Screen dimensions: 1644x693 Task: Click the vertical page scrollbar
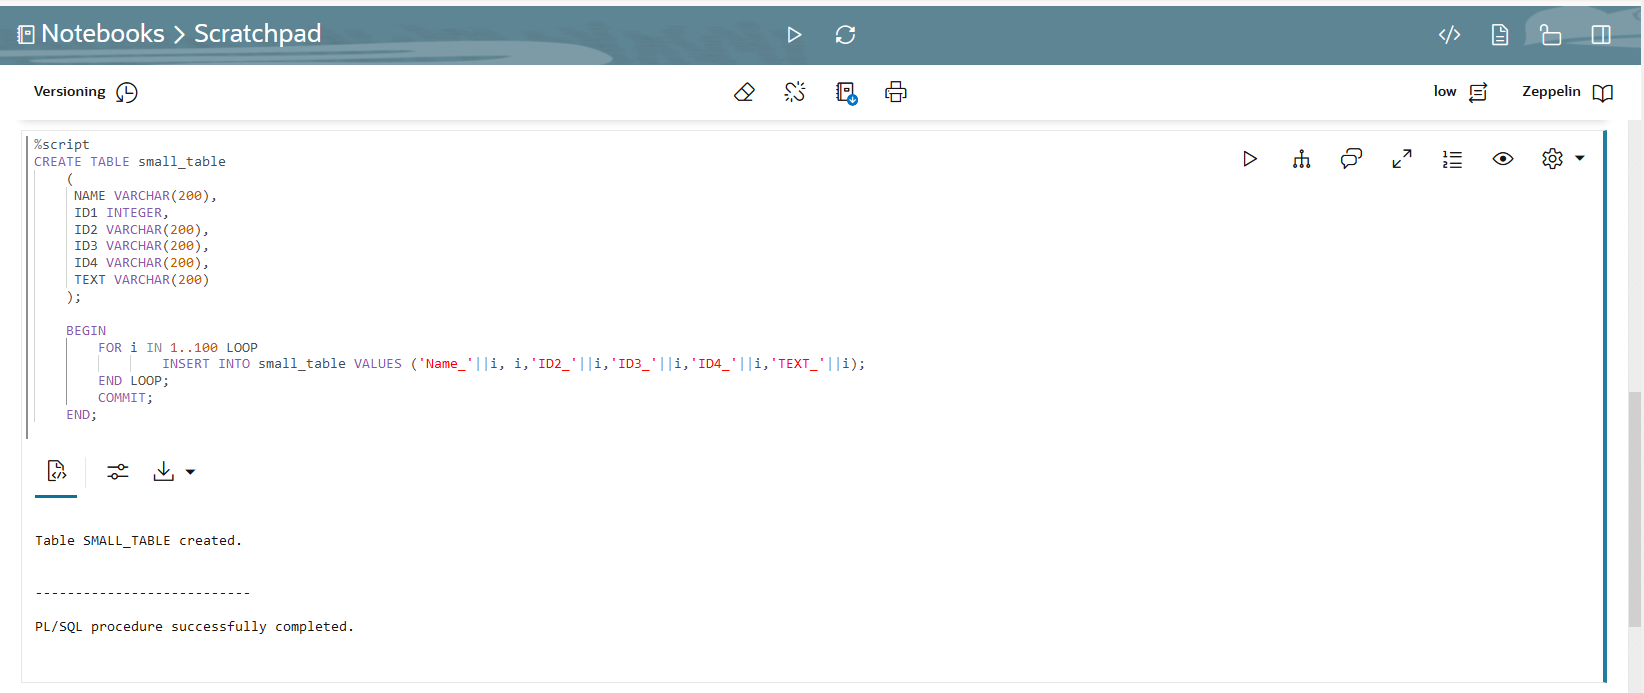pyautogui.click(x=1635, y=509)
